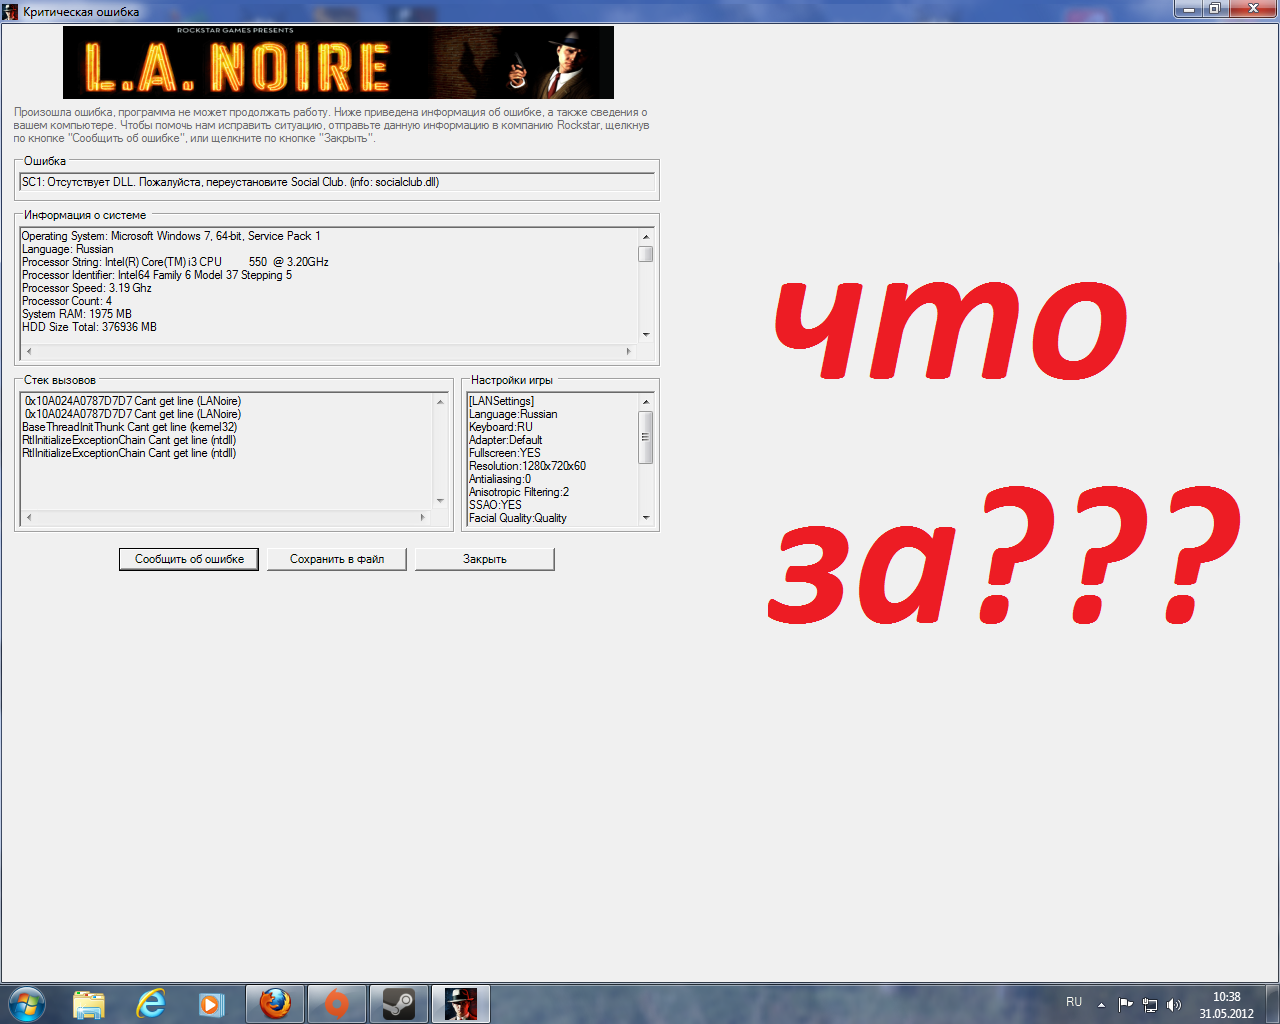The width and height of the screenshot is (1280, 1024).
Task: Close the dialog with the 'Закрыть' button
Action: [x=484, y=559]
